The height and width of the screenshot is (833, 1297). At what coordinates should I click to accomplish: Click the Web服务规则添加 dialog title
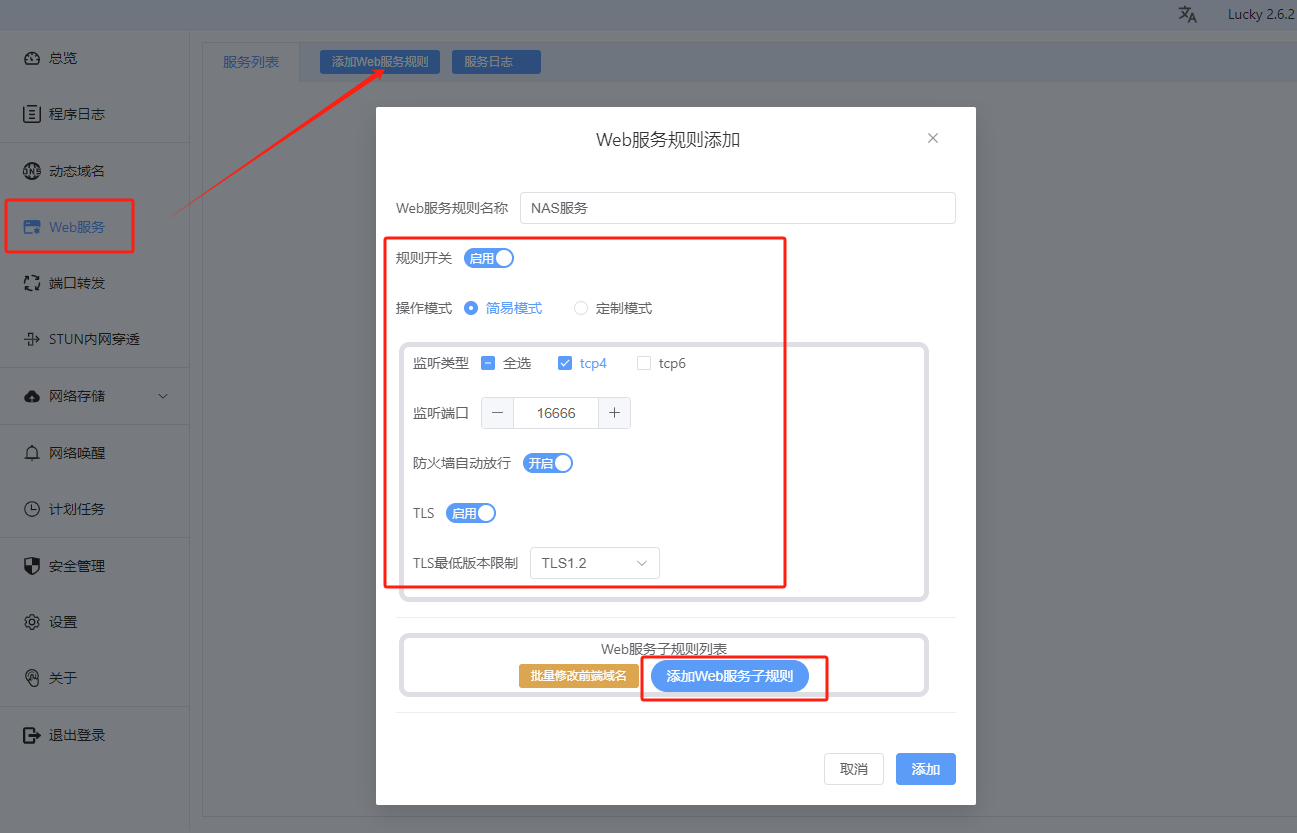pos(668,139)
